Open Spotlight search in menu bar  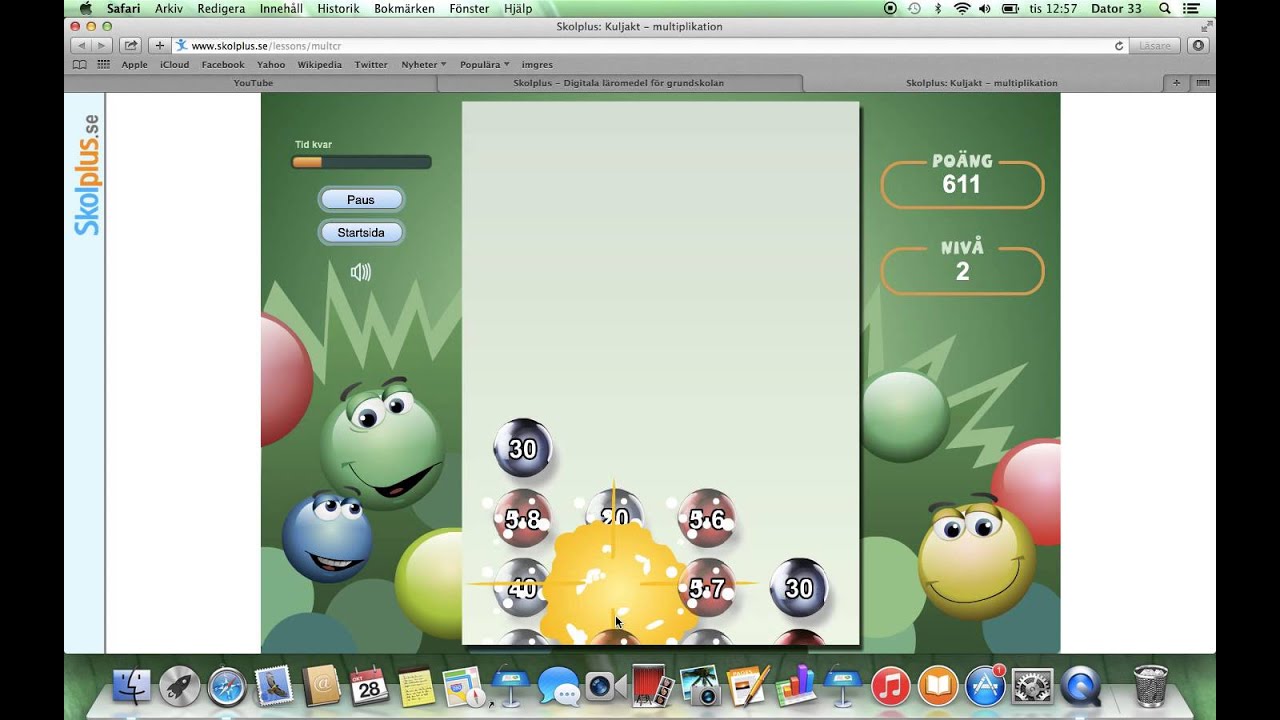(1165, 8)
